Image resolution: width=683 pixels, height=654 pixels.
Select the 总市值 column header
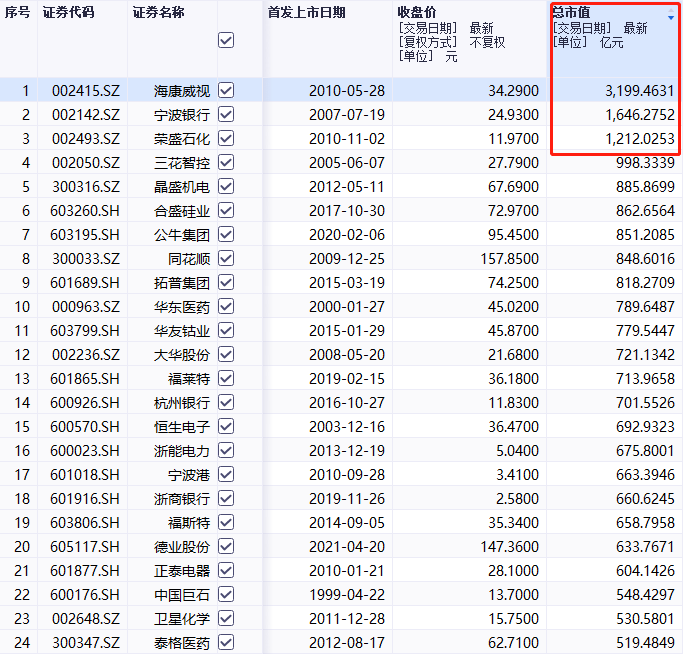pyautogui.click(x=571, y=12)
